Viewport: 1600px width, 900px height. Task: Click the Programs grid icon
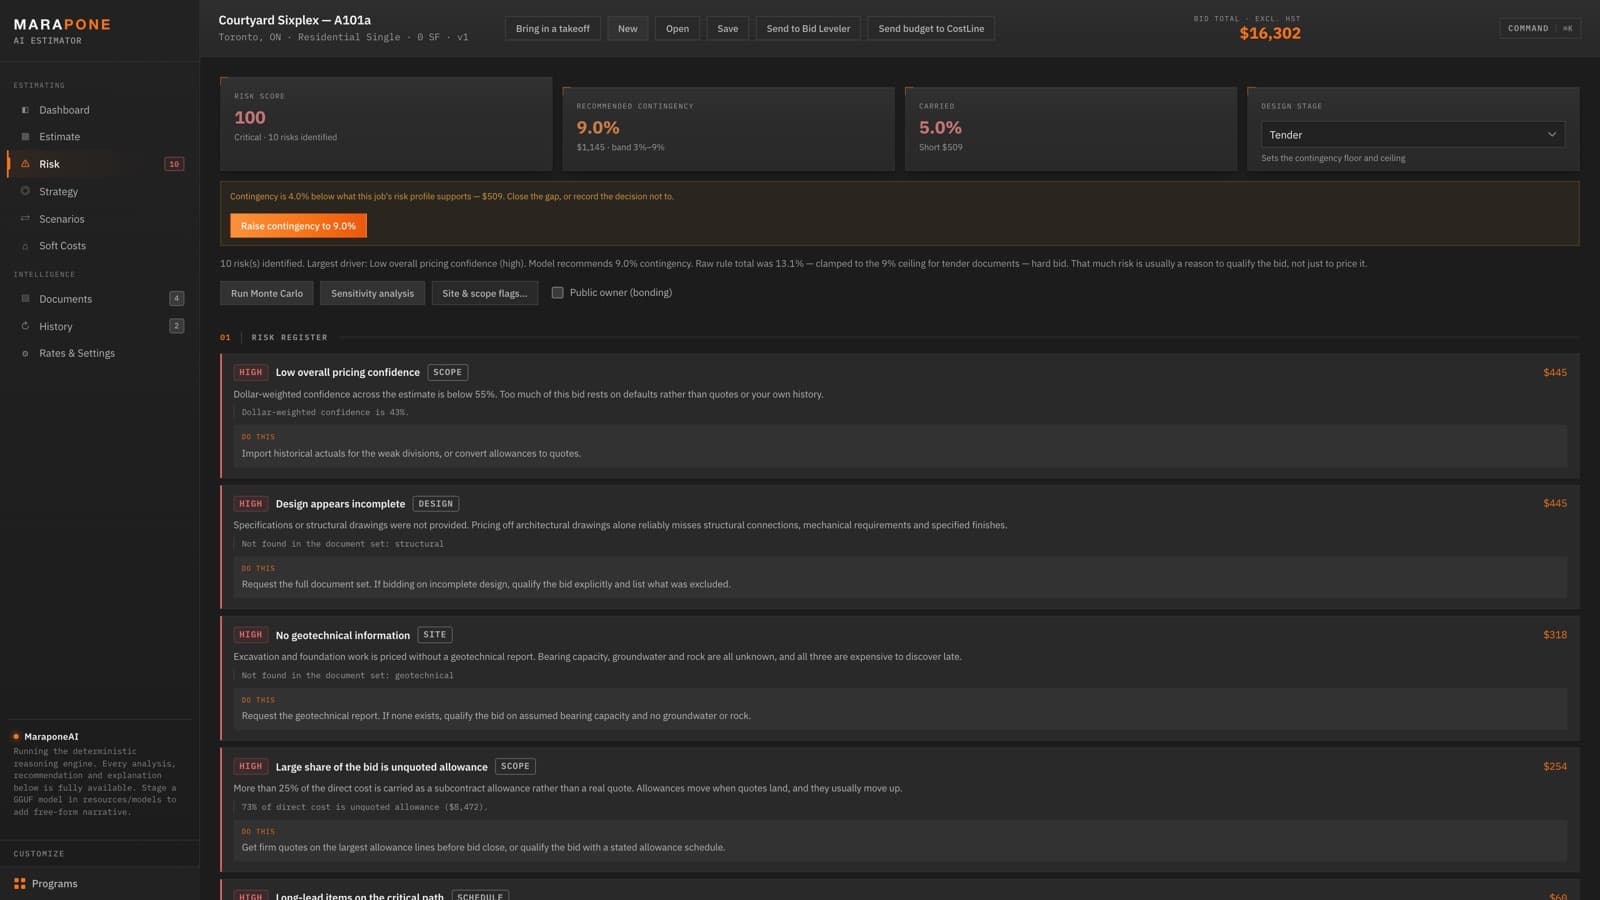[x=20, y=884]
